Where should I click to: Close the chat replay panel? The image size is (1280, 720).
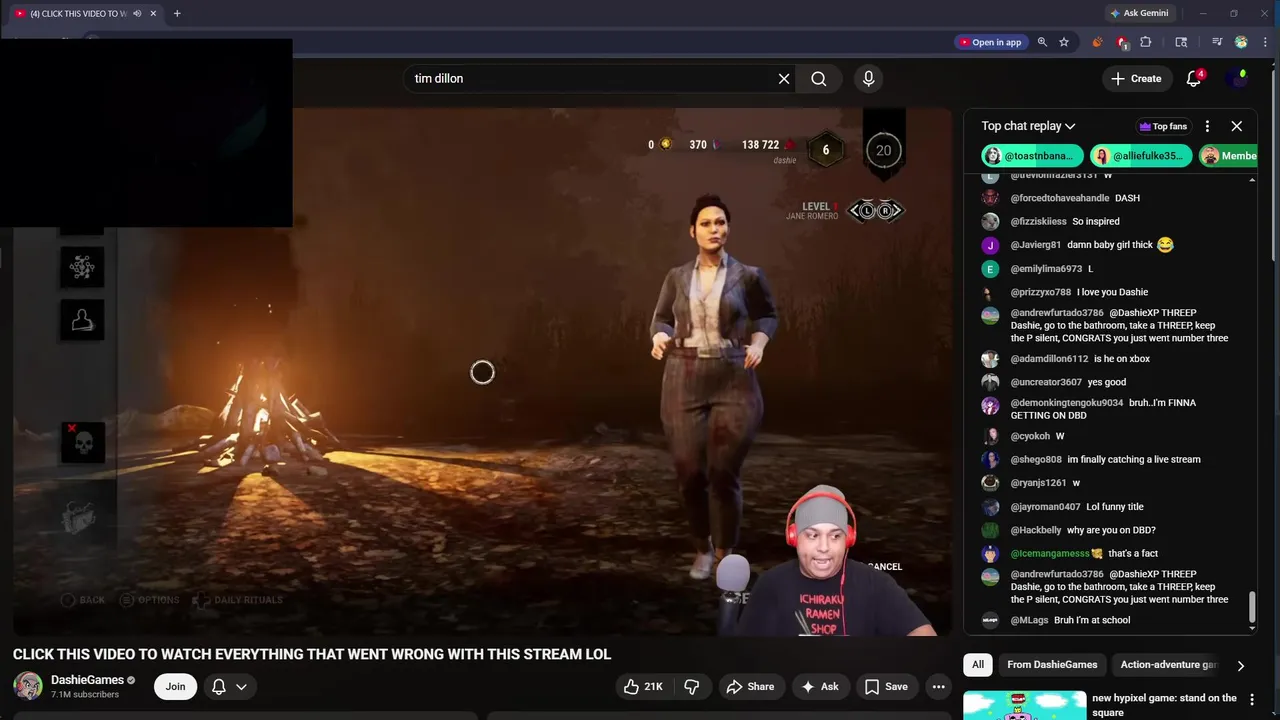(1236, 126)
